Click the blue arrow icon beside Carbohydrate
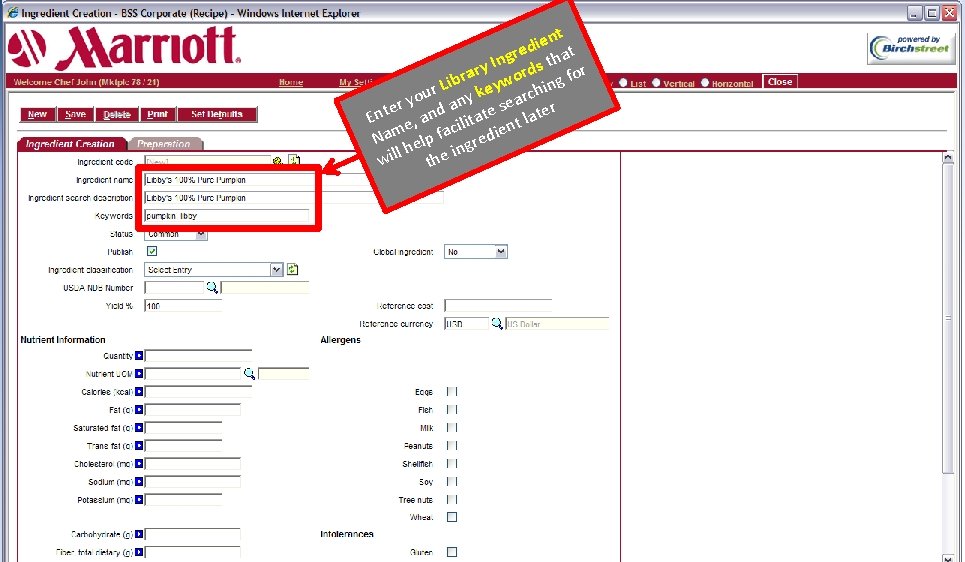 (x=139, y=534)
